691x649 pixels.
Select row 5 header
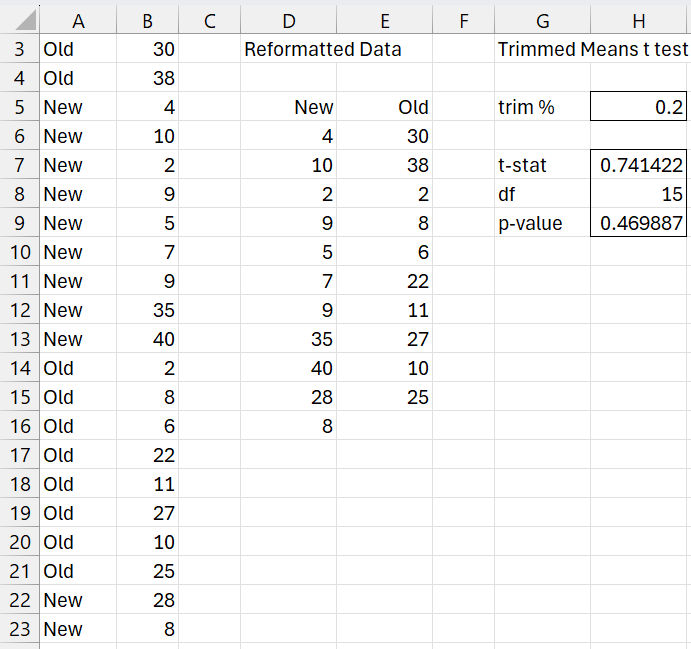click(20, 107)
